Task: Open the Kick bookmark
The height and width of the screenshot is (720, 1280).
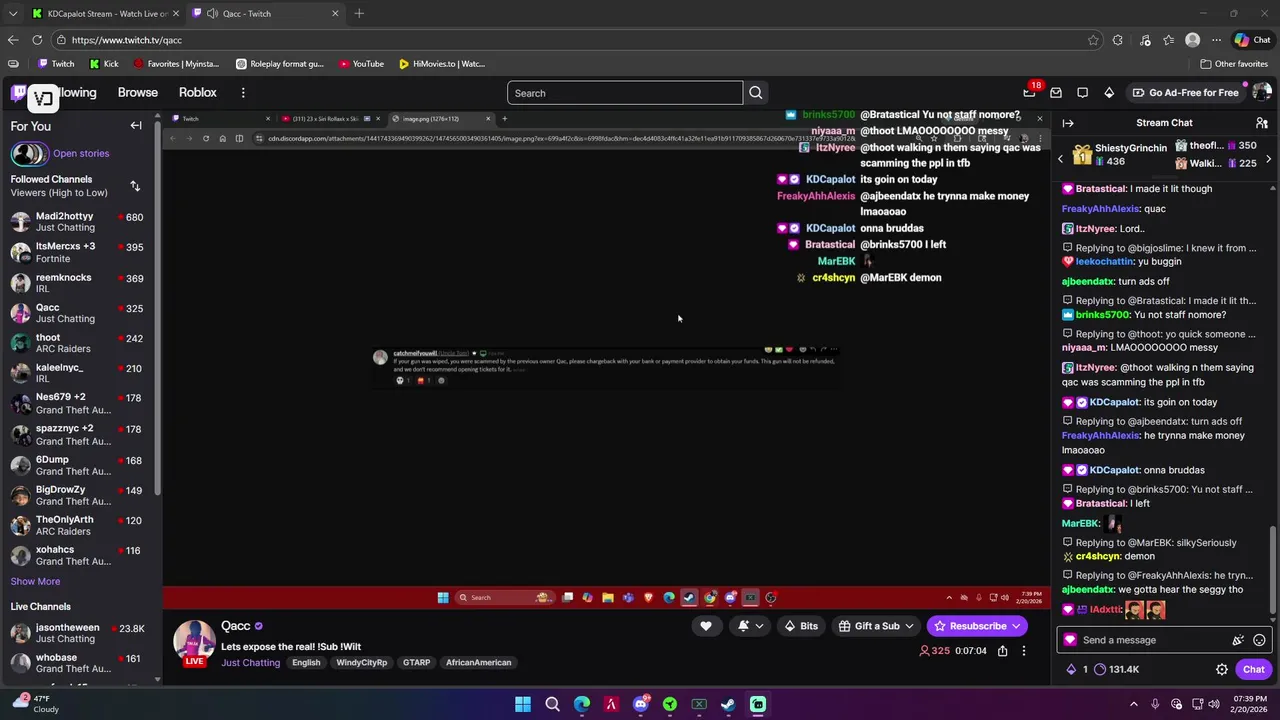Action: point(104,63)
